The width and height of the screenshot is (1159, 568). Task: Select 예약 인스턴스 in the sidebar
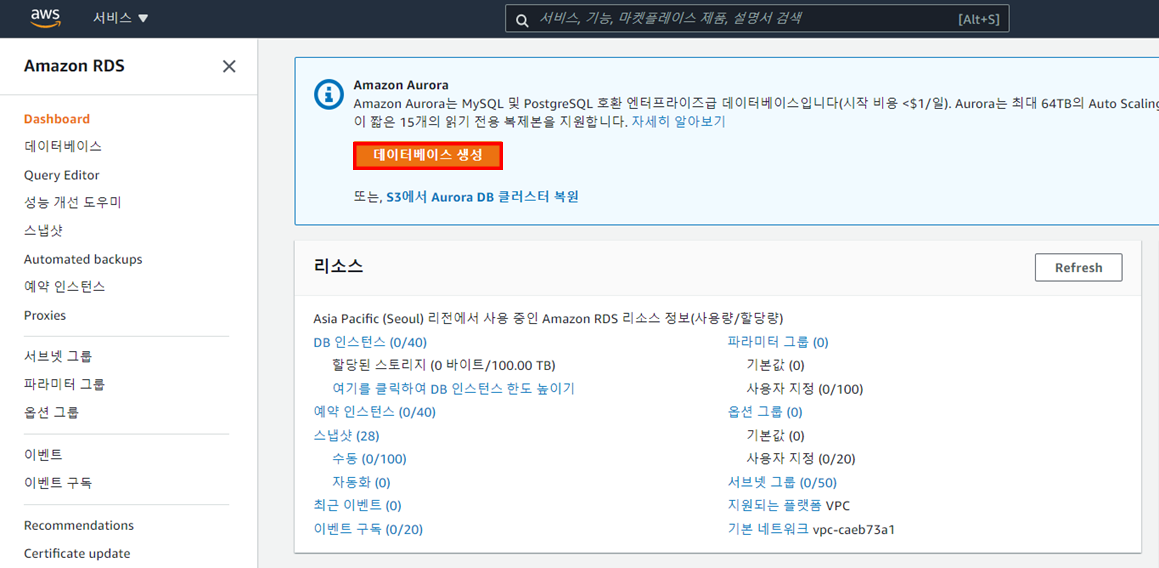pyautogui.click(x=64, y=287)
